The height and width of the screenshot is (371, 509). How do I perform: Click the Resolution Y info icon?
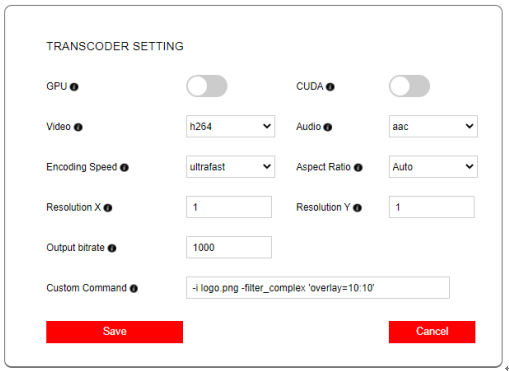point(357,208)
